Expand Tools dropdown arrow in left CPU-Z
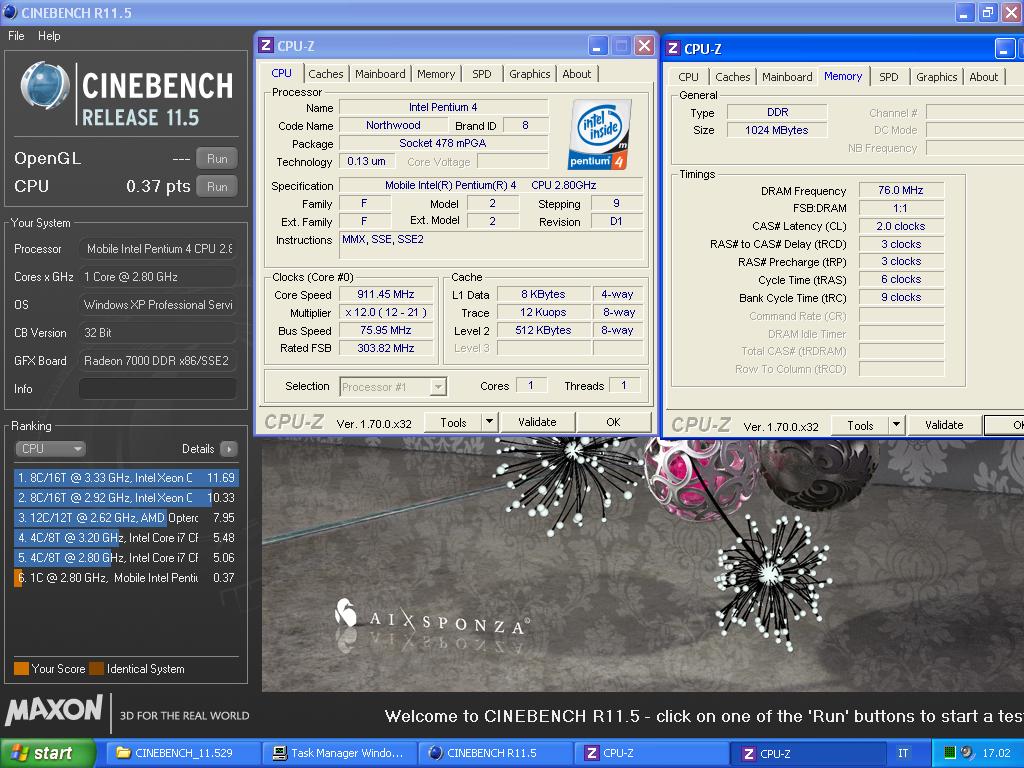The image size is (1024, 768). pyautogui.click(x=490, y=423)
